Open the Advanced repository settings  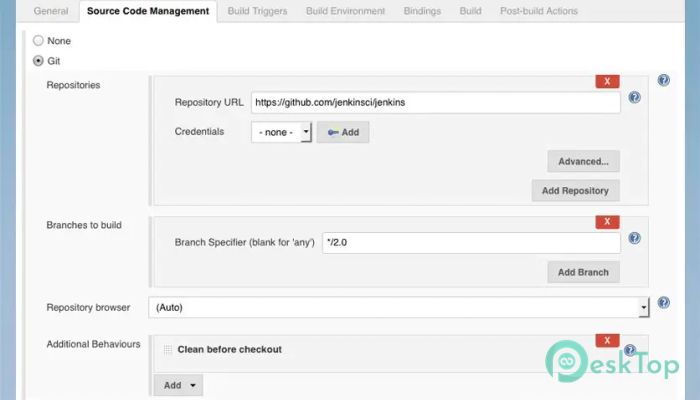click(583, 161)
